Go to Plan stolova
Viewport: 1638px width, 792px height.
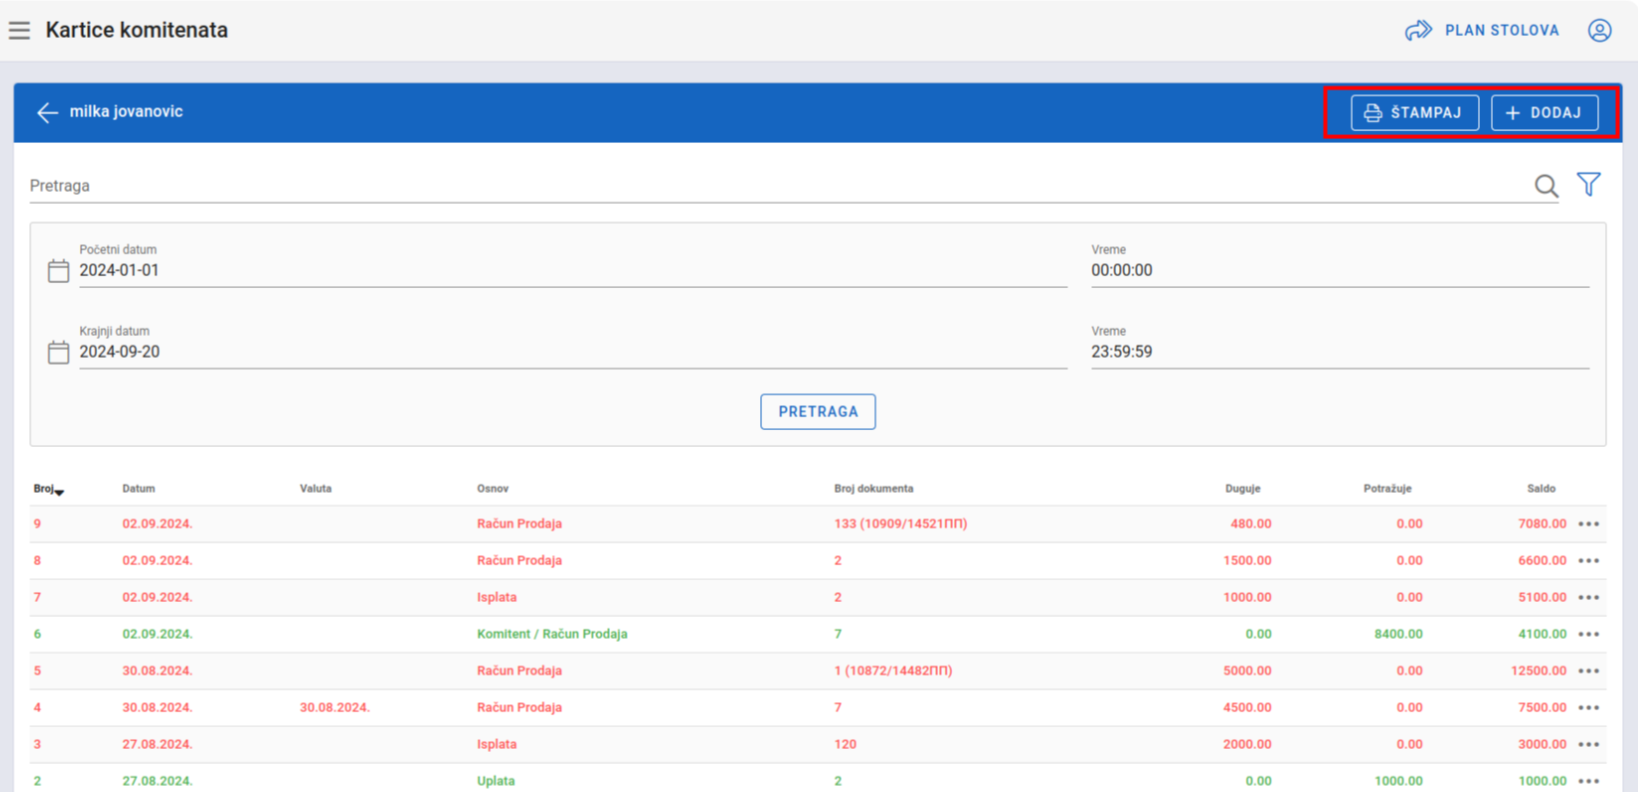coord(1482,30)
